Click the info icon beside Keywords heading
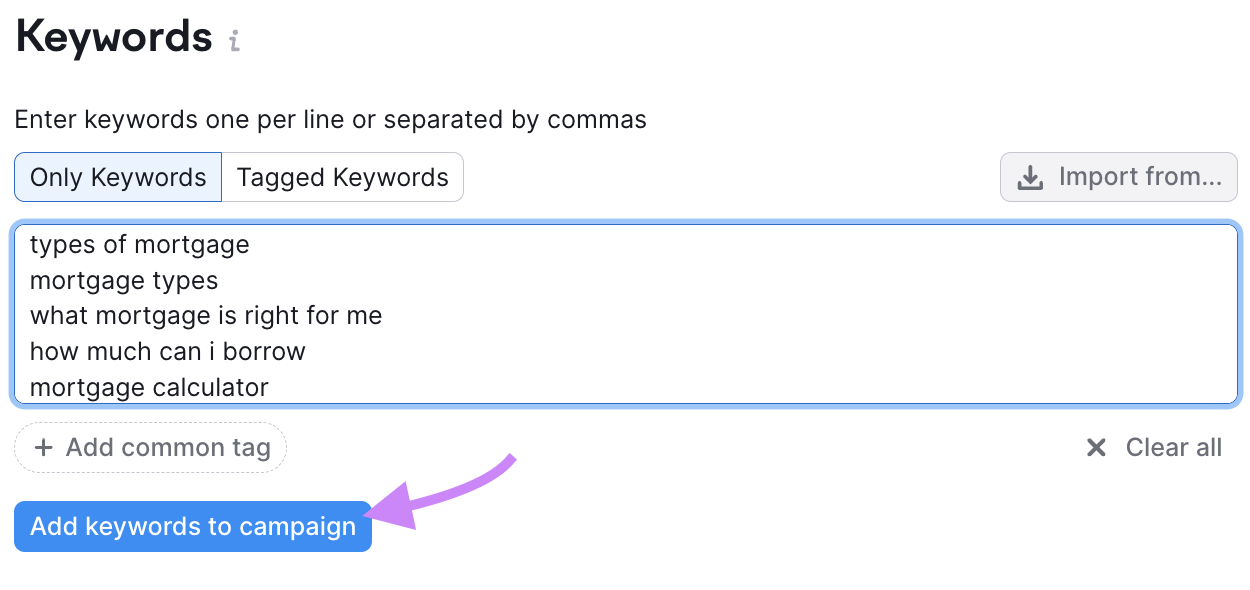Screen dimensions: 1250x590 point(234,41)
